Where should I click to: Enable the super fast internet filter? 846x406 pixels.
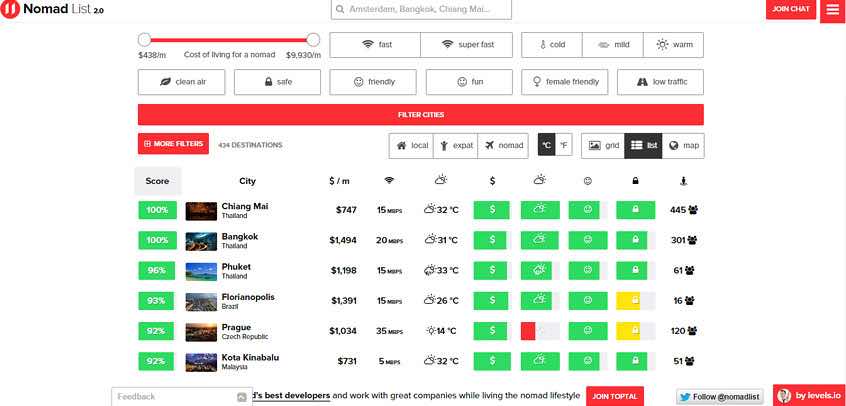pos(466,45)
